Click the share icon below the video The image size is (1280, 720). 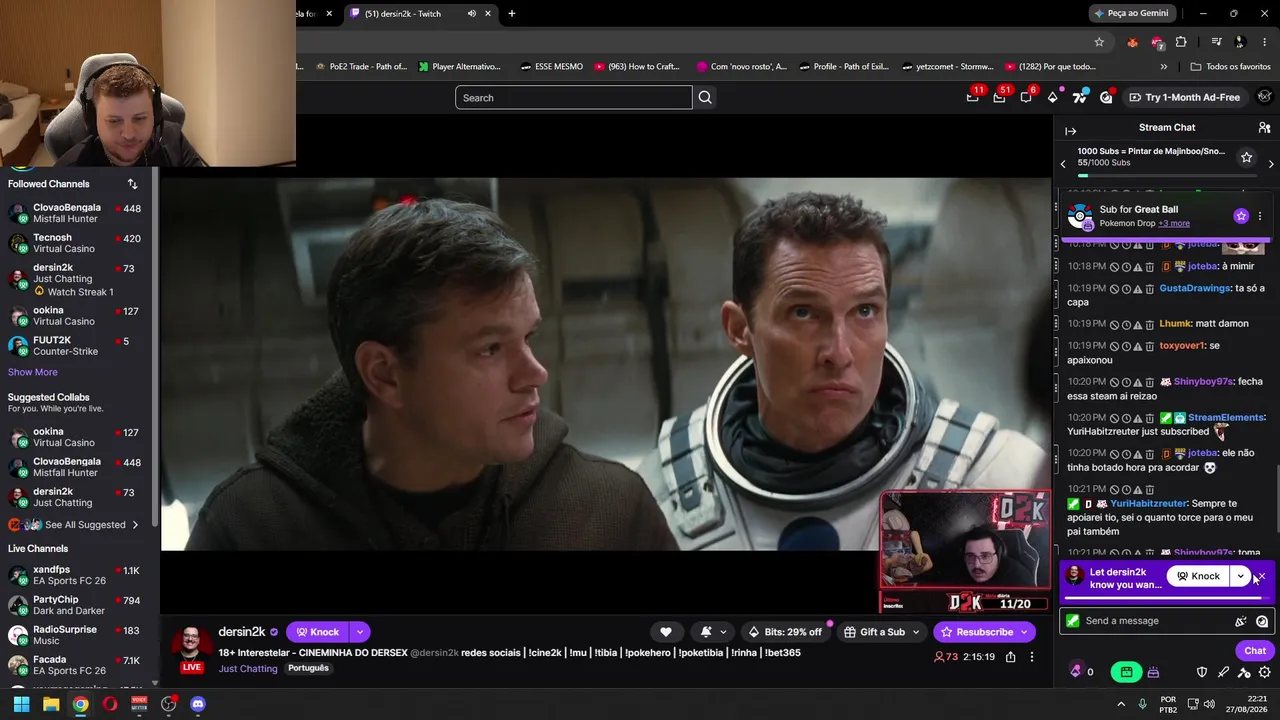[1010, 657]
